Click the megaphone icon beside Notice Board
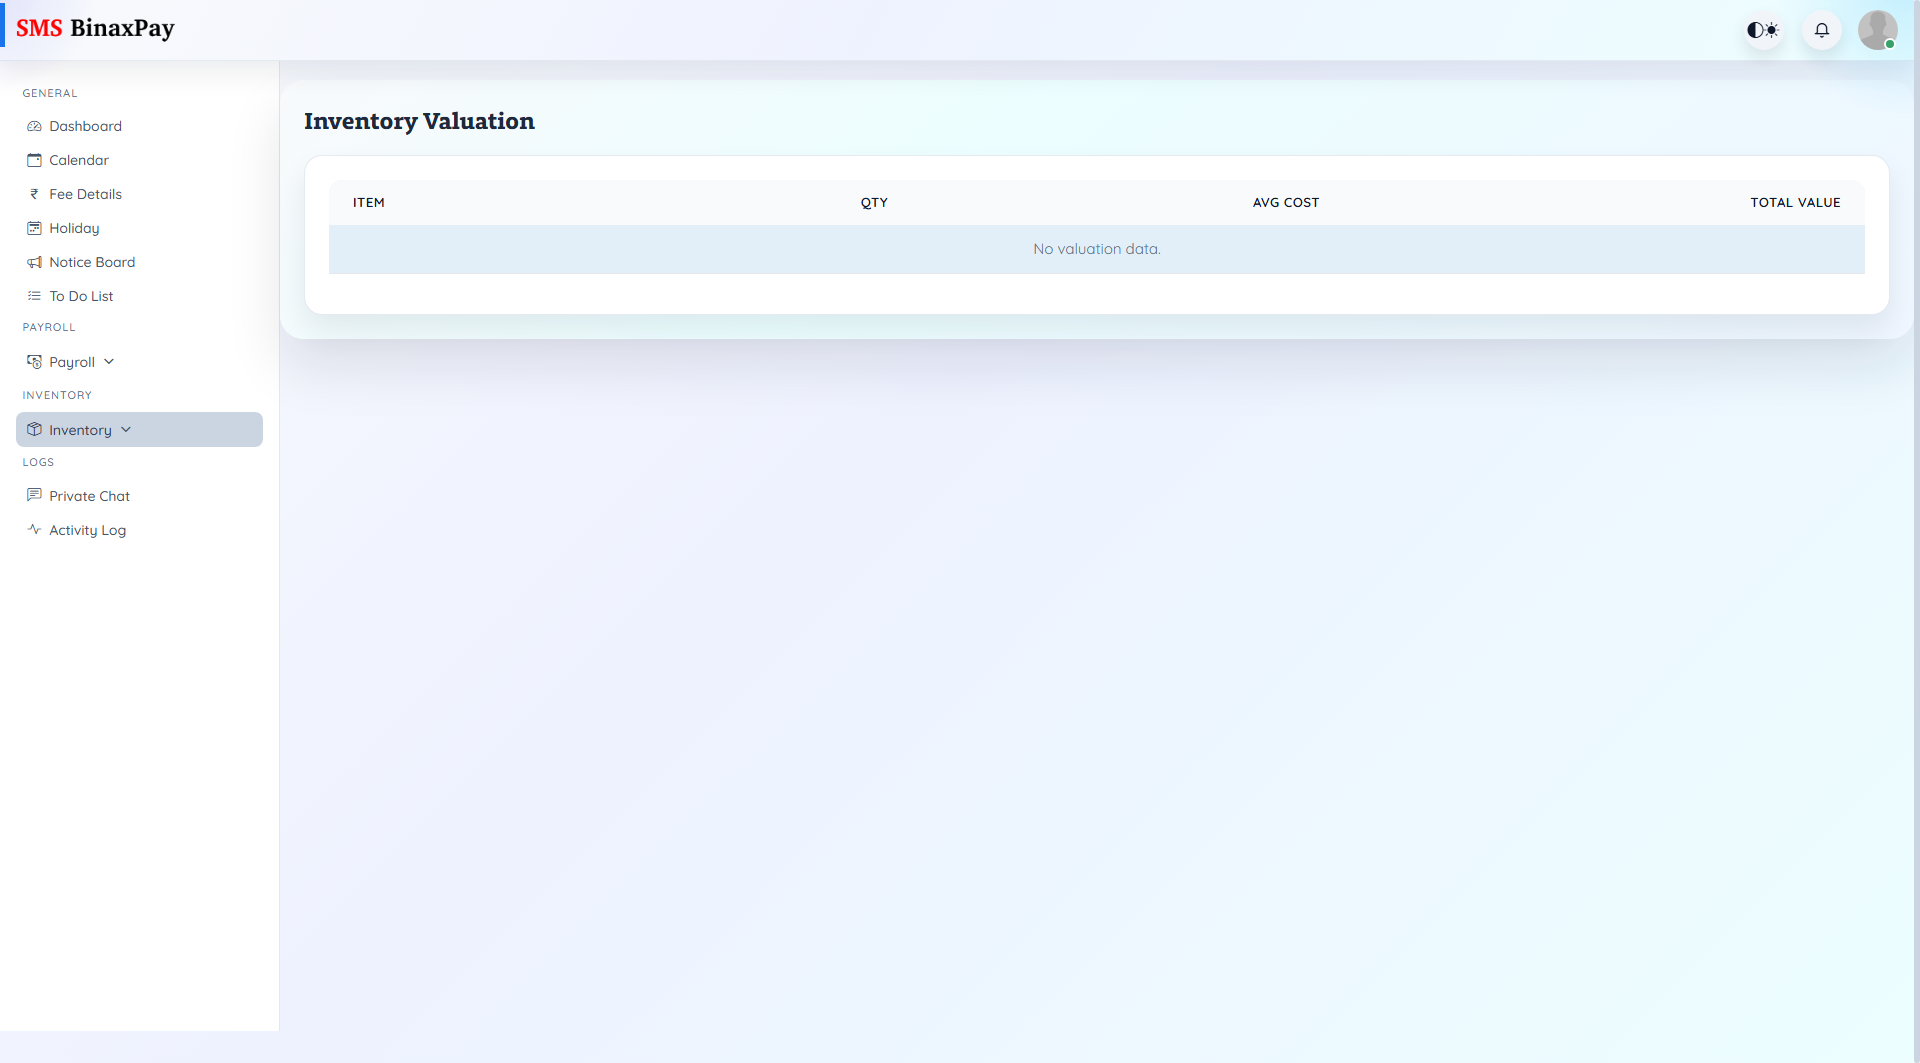The width and height of the screenshot is (1920, 1063). (x=34, y=262)
